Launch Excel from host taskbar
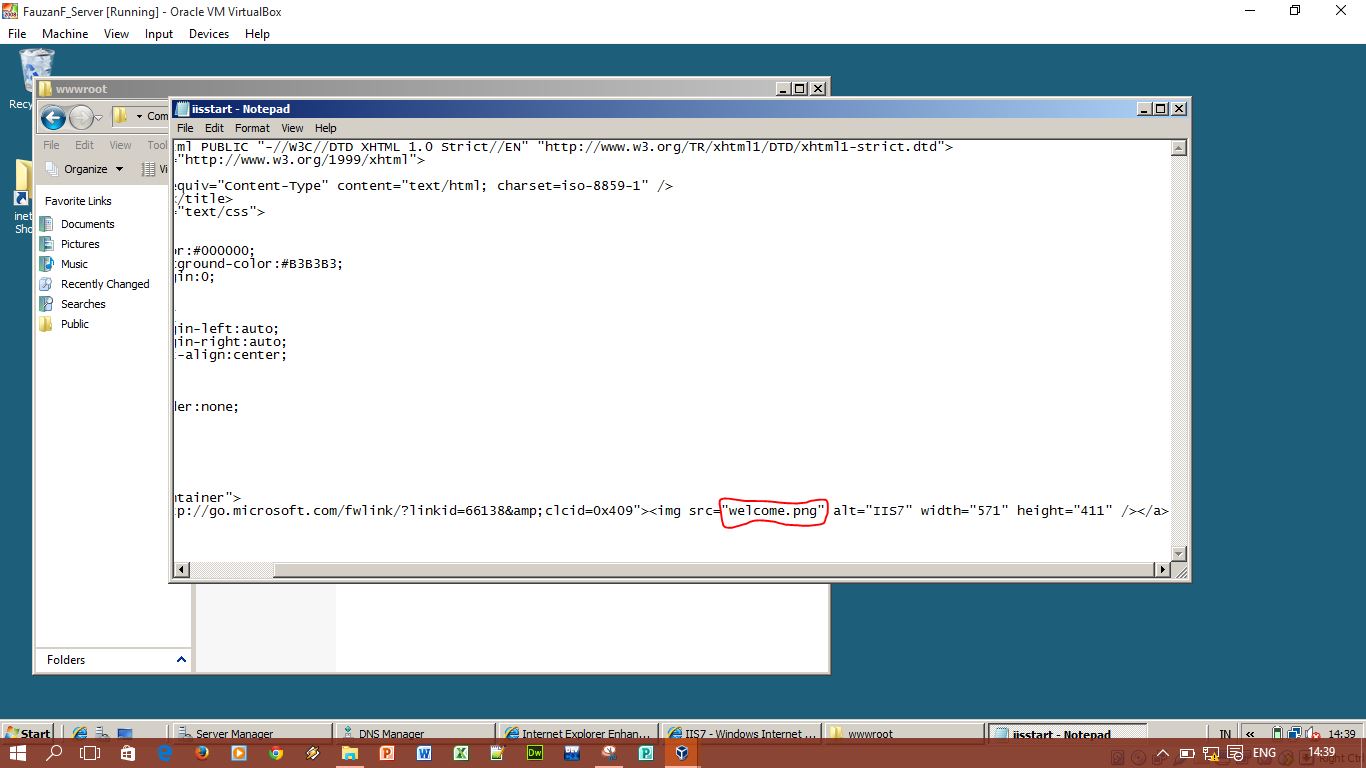This screenshot has width=1366, height=768. (460, 753)
